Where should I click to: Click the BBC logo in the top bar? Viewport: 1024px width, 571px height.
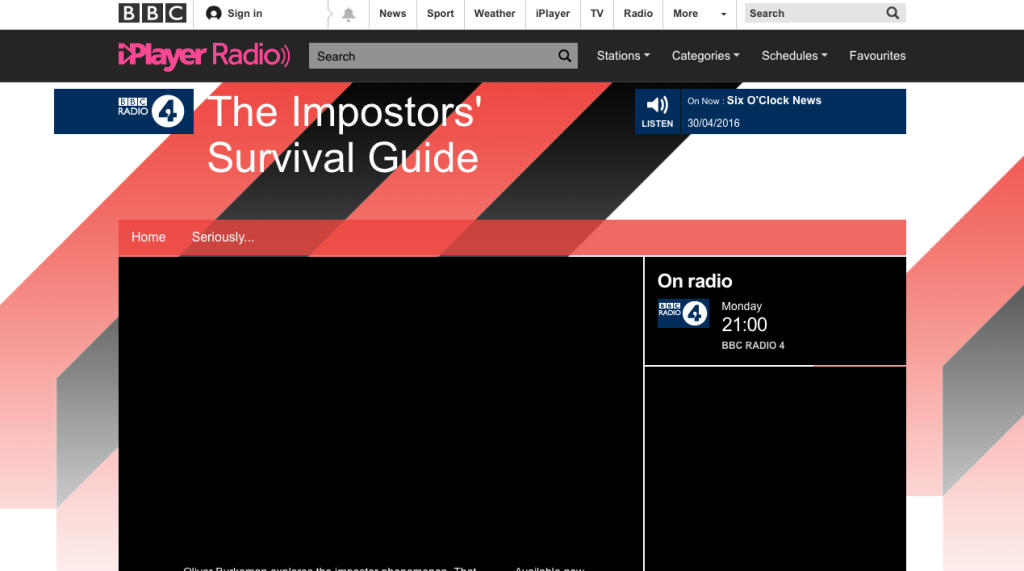pos(152,13)
